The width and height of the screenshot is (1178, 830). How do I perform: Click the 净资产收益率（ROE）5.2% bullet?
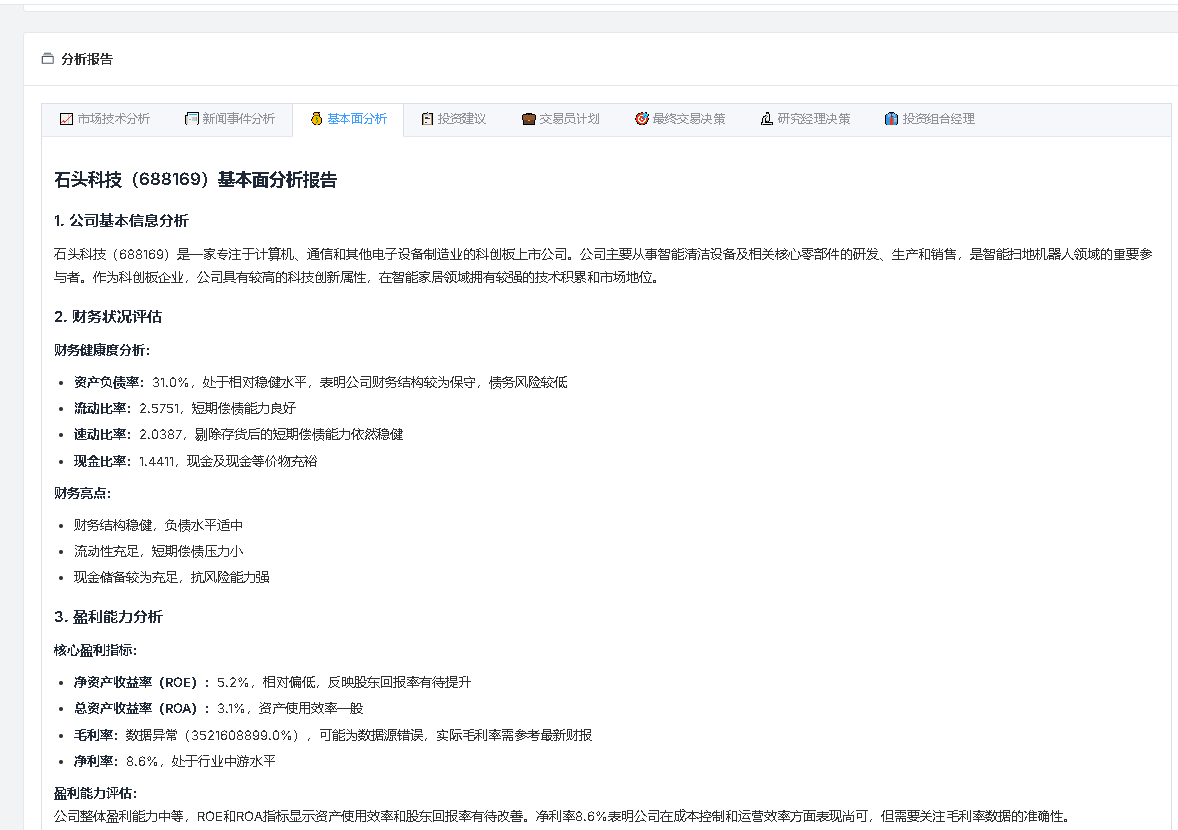(272, 682)
